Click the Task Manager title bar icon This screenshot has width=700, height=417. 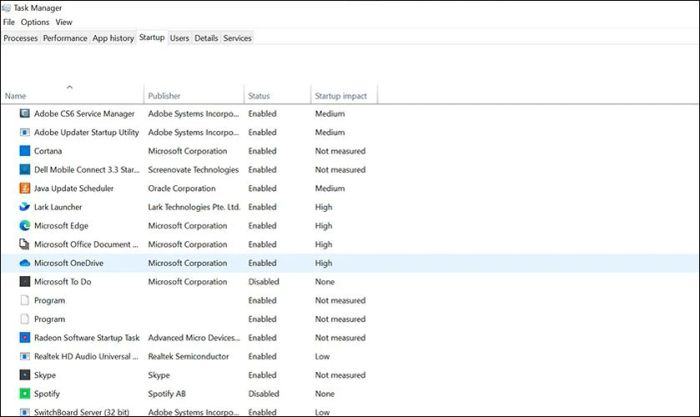(x=8, y=7)
